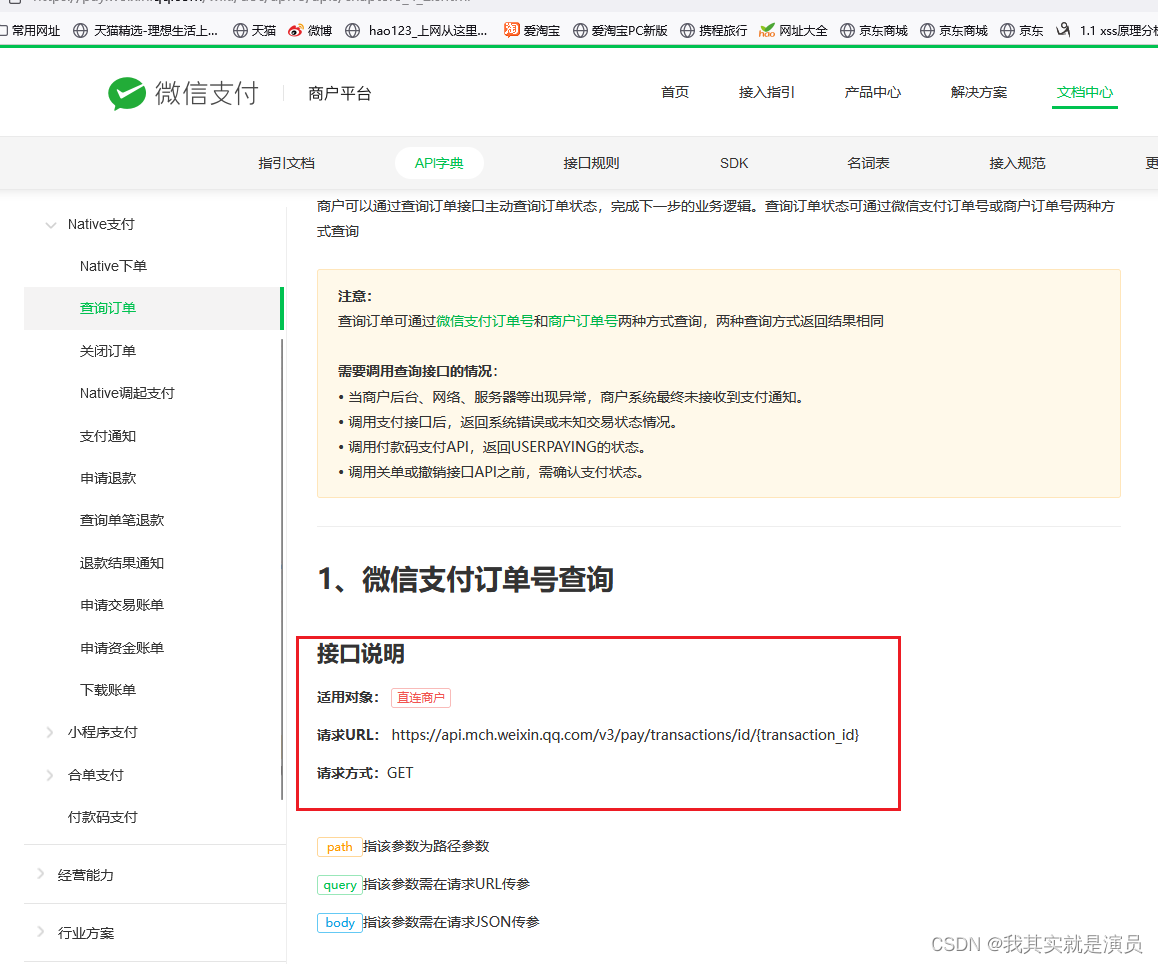Screen dimensions: 1158x964
Task: Open the 携程旅行 bookmark
Action: (x=713, y=30)
